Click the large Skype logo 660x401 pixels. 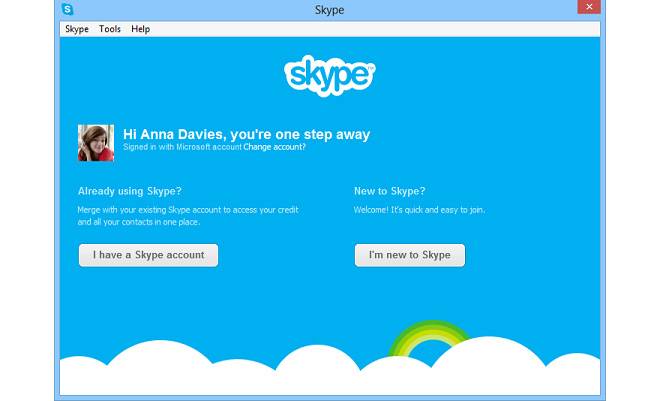(x=330, y=76)
